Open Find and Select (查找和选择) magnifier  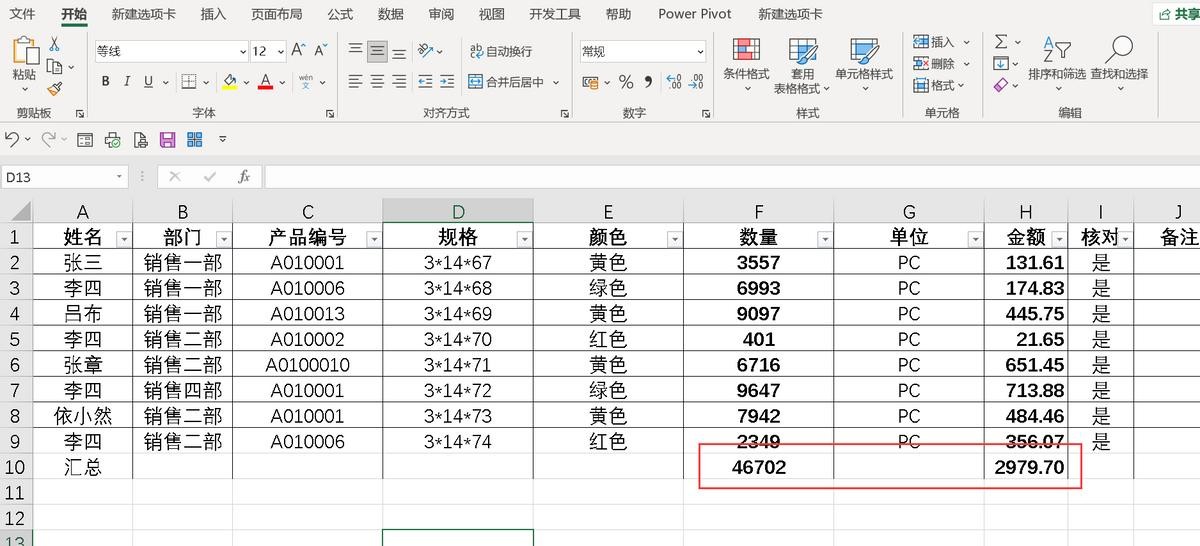point(1119,64)
